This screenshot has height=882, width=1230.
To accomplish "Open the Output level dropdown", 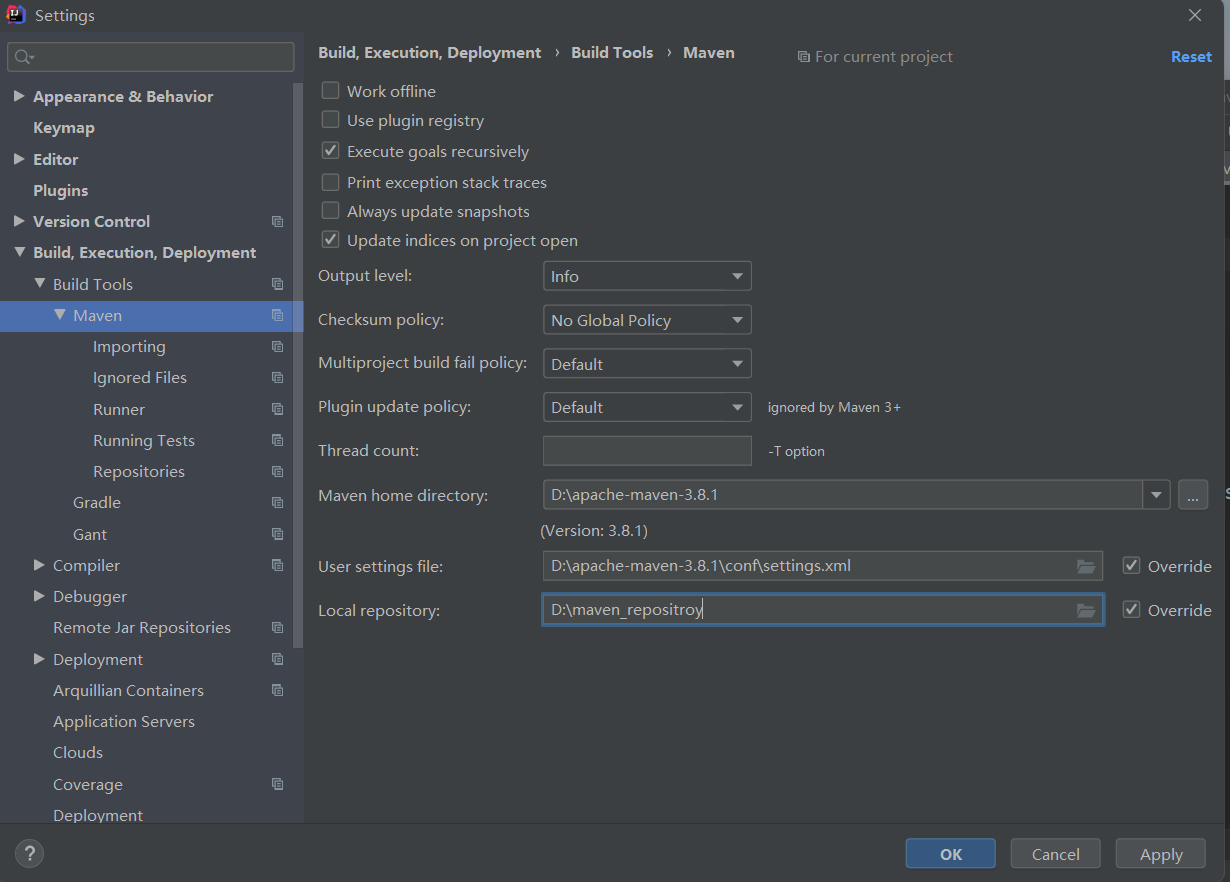I will (x=647, y=276).
